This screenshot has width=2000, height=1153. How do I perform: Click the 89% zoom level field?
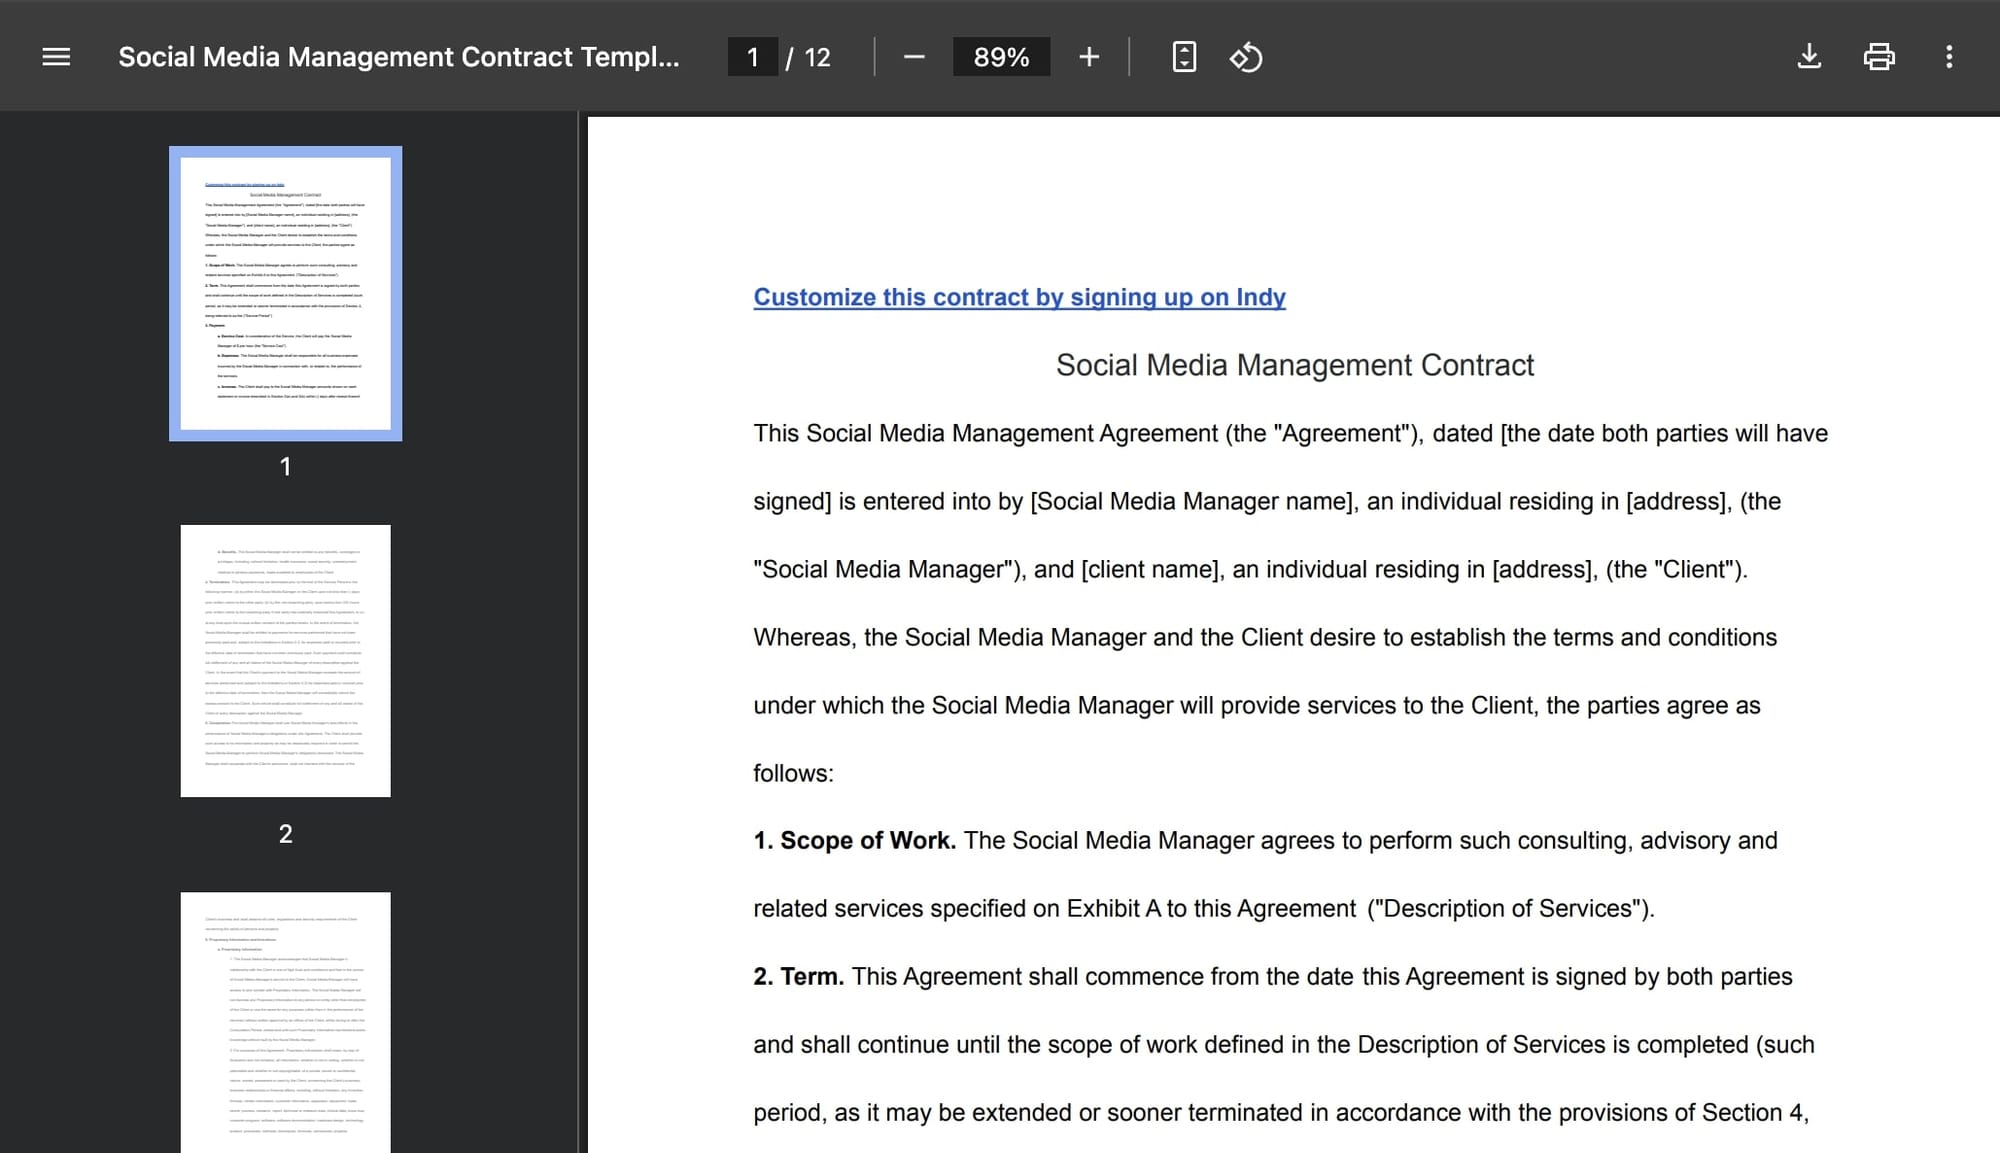point(1001,57)
